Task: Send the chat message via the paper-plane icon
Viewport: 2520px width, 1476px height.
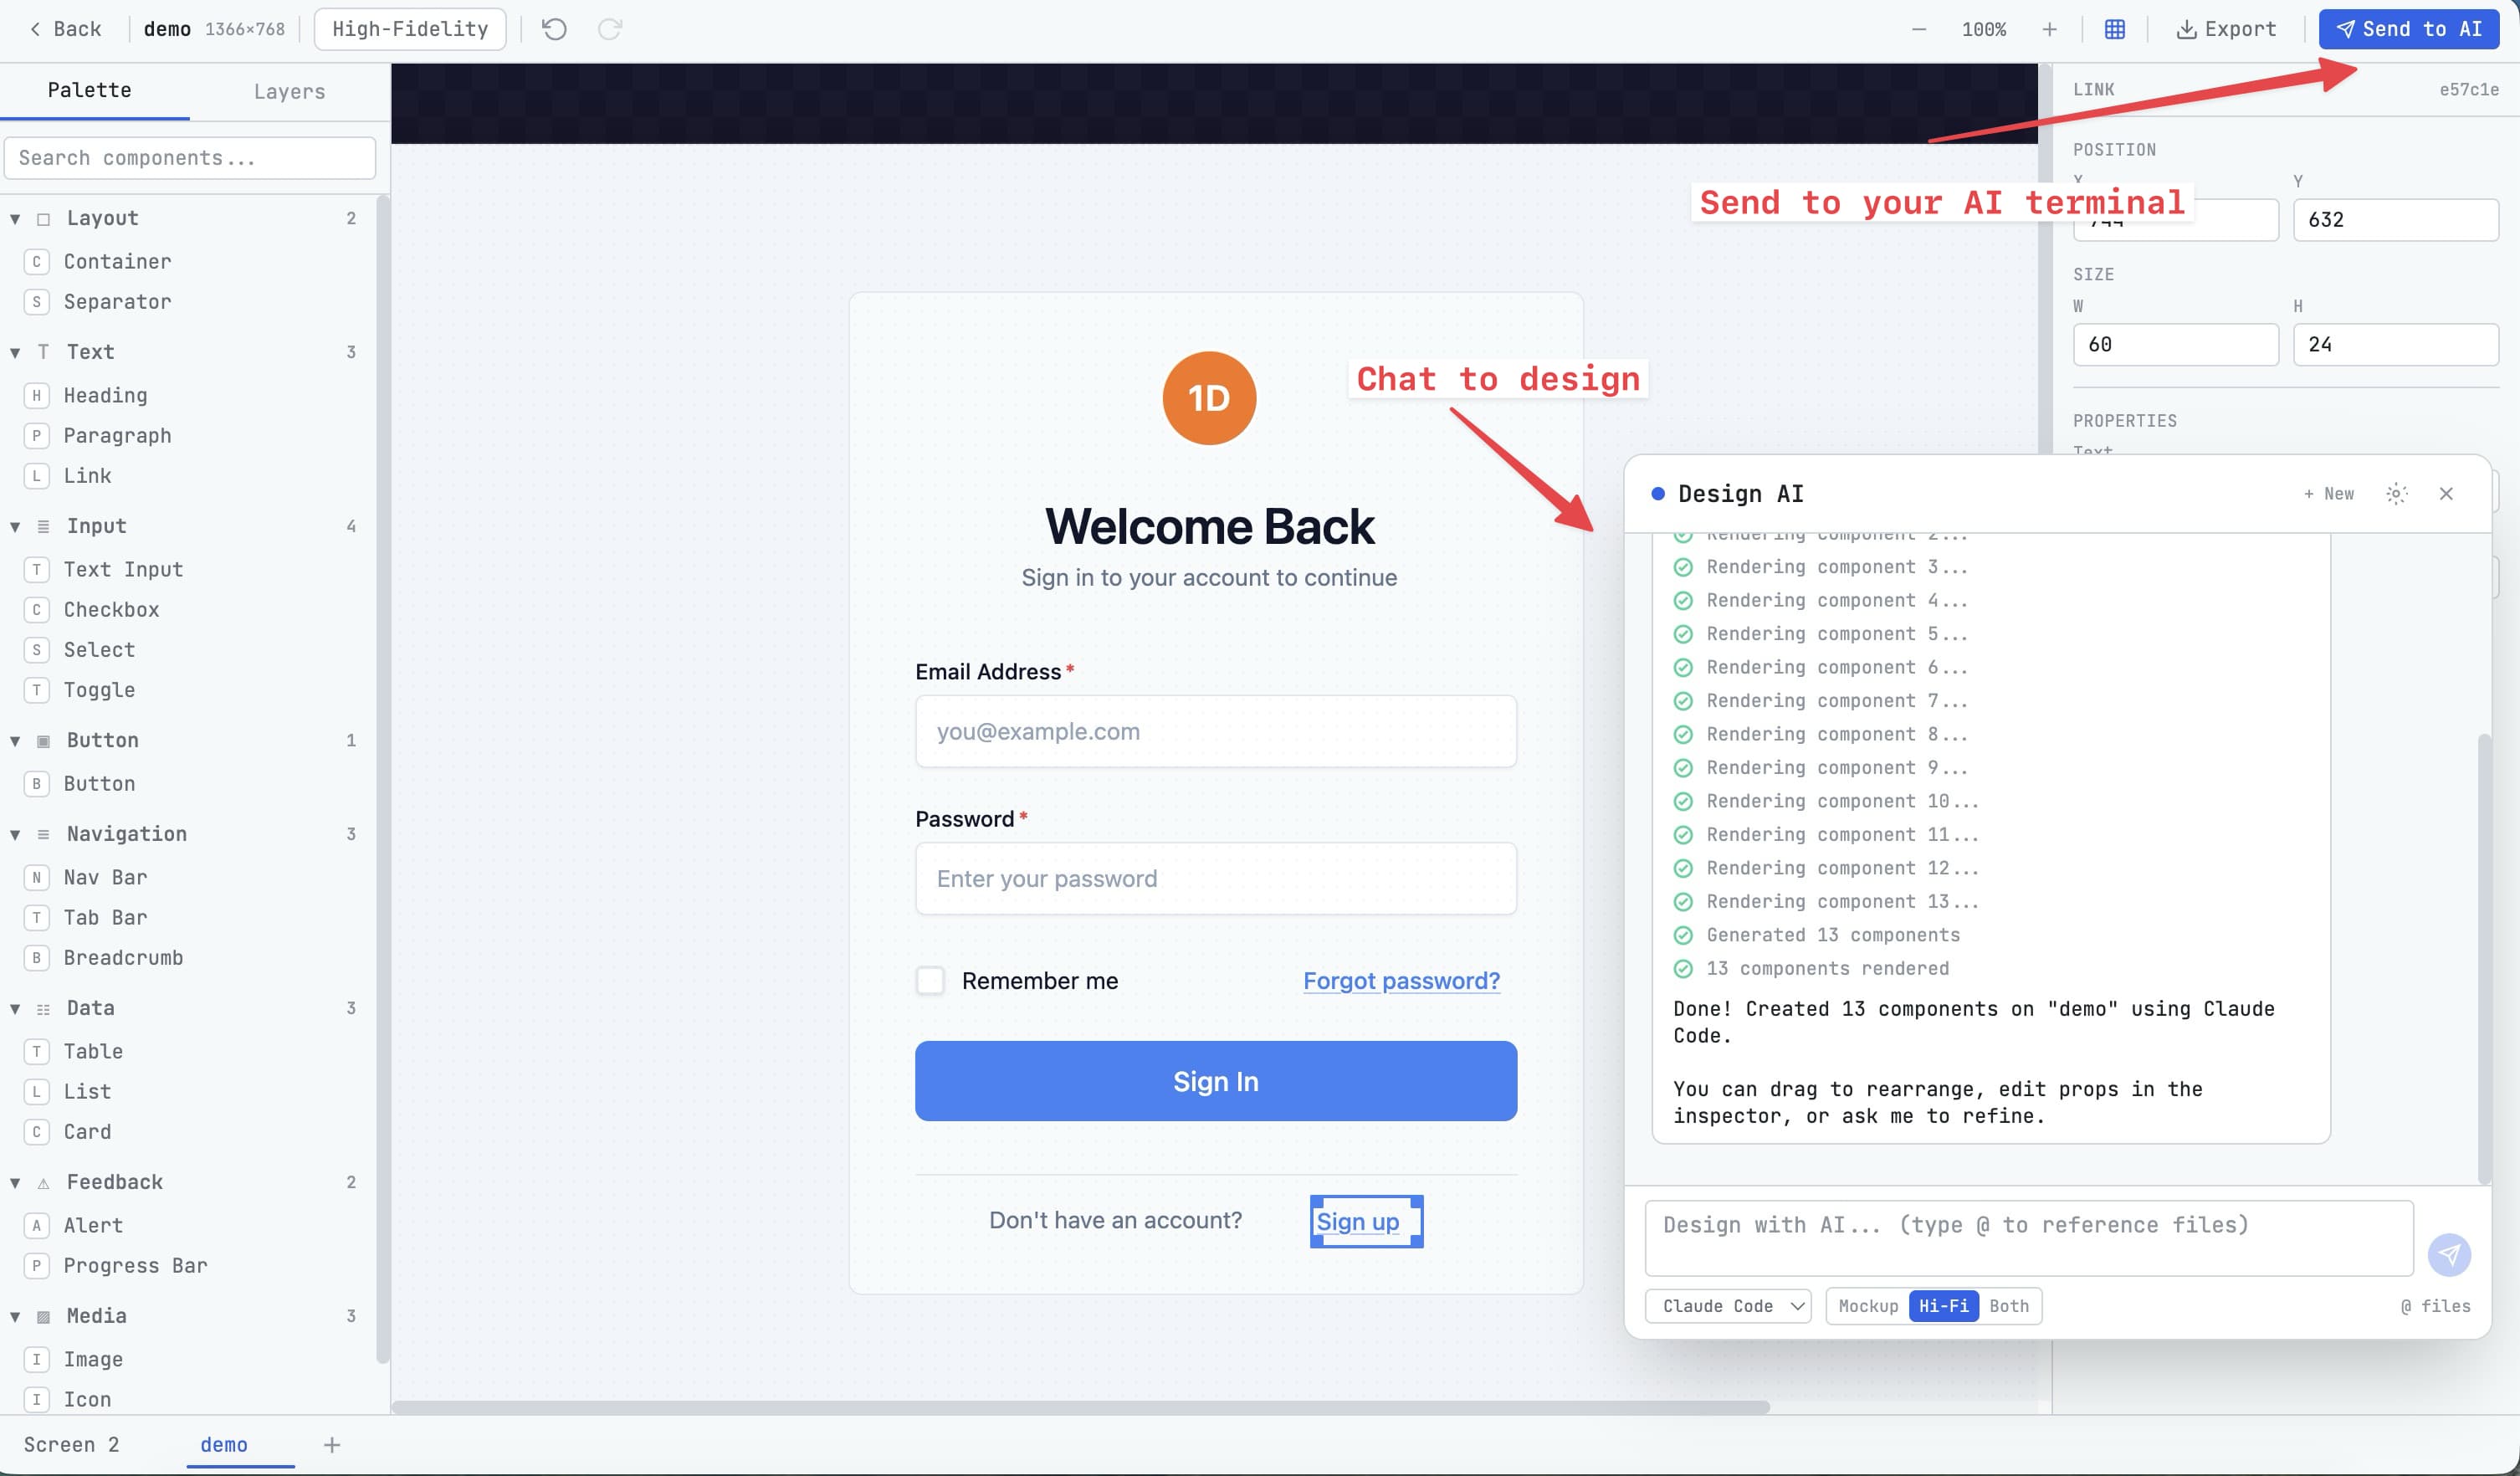Action: coord(2449,1255)
